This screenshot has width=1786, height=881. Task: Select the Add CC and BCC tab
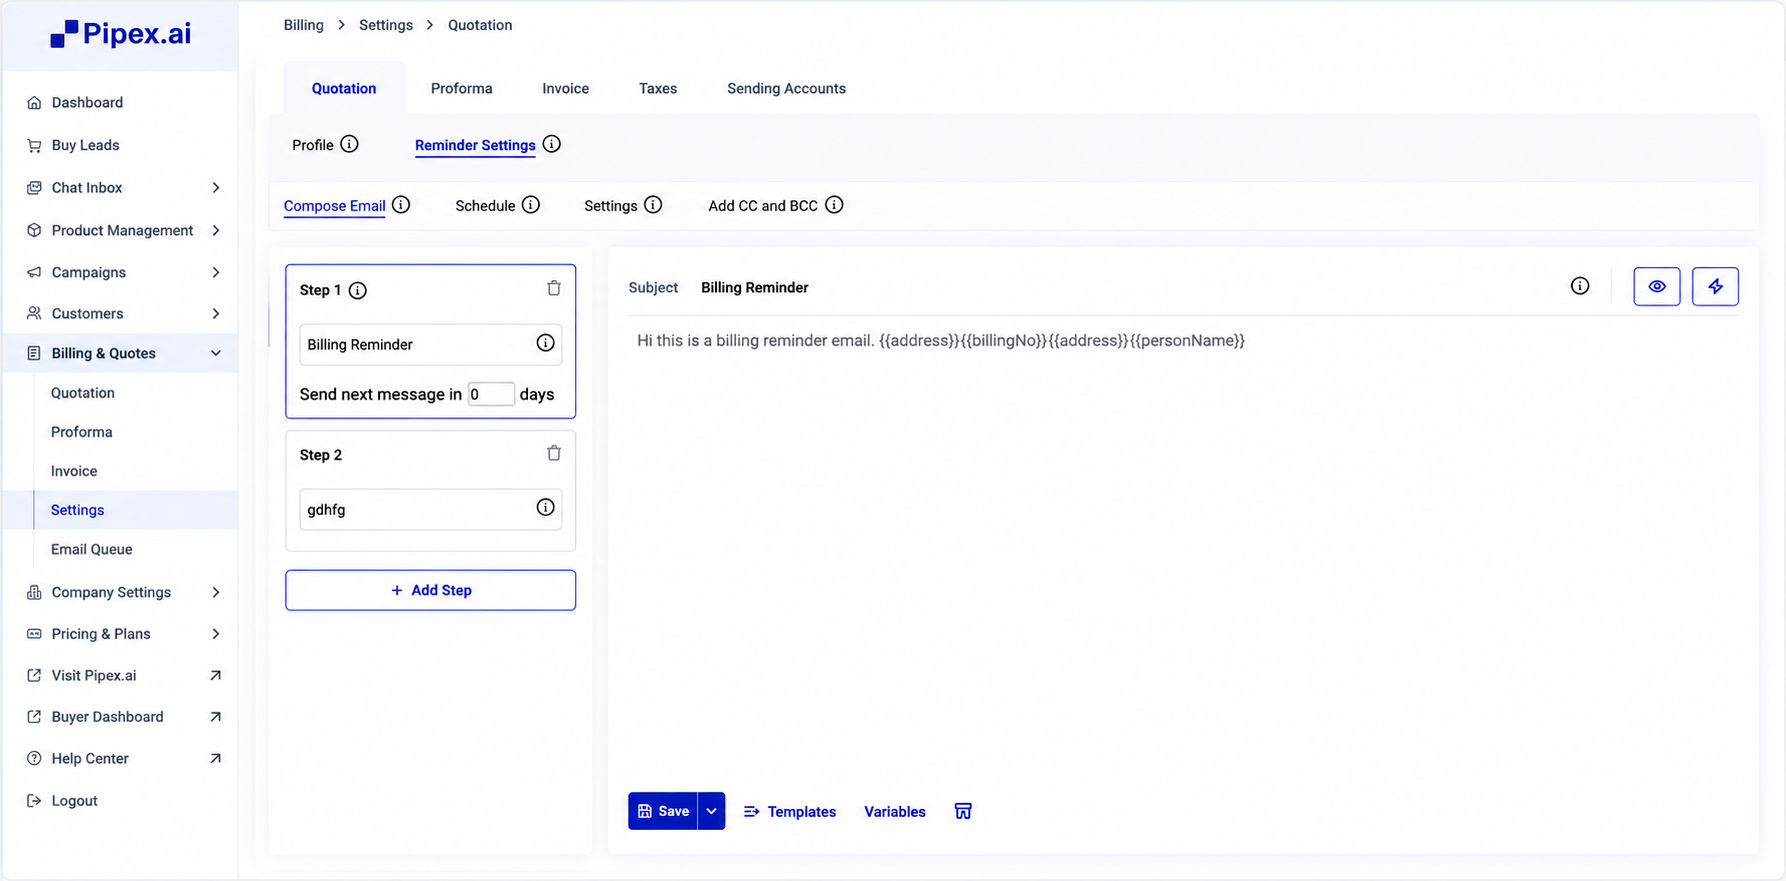763,206
